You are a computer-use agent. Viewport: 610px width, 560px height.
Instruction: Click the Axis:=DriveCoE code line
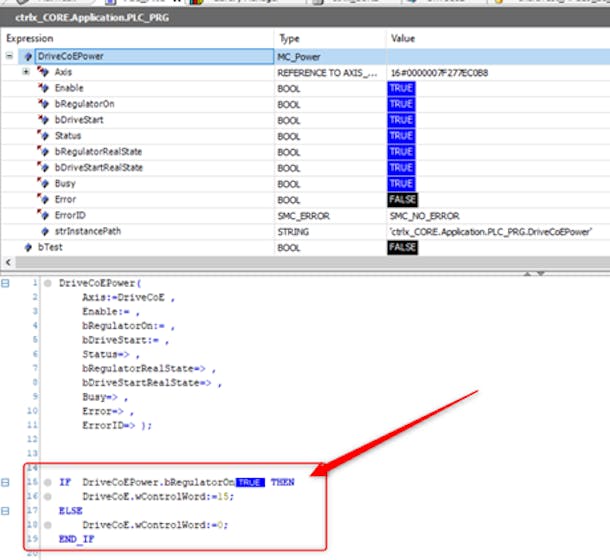click(x=128, y=298)
